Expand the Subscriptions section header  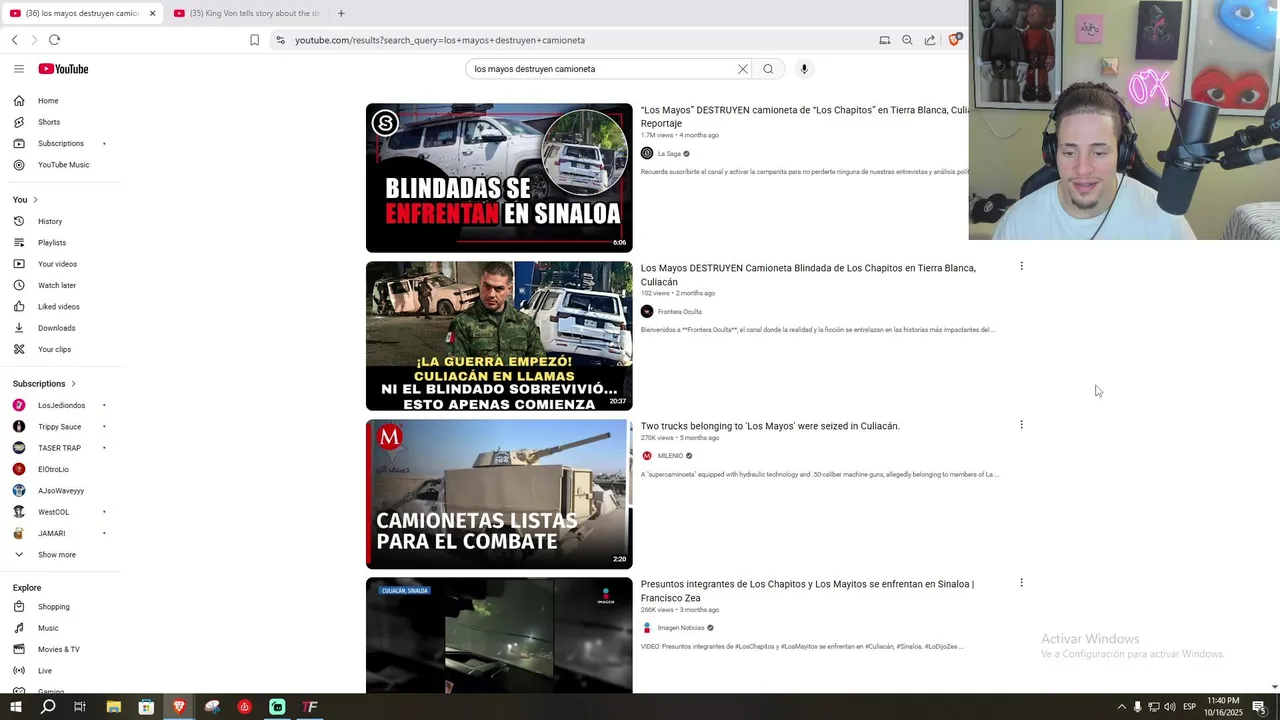[x=44, y=384]
